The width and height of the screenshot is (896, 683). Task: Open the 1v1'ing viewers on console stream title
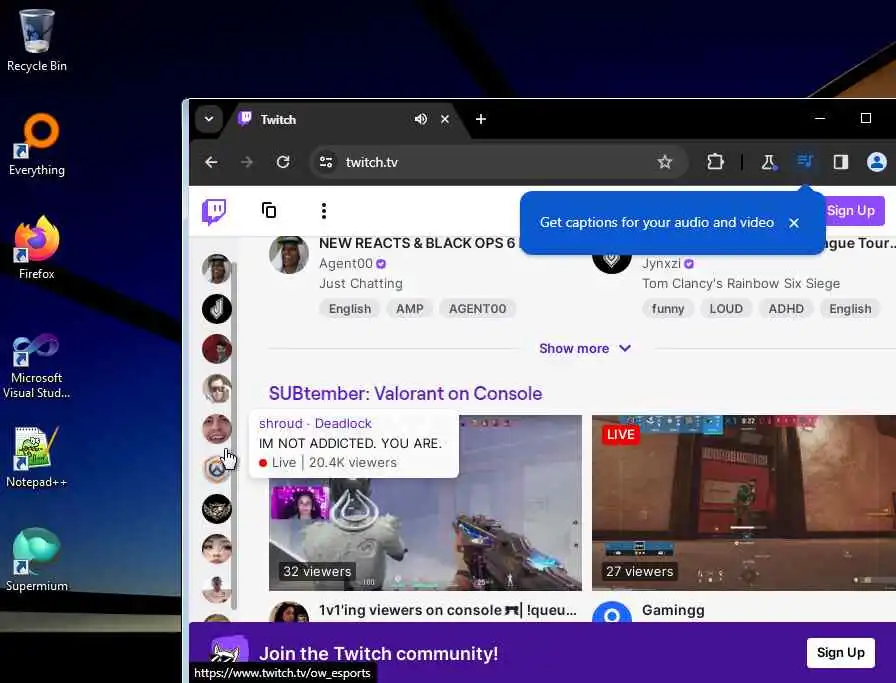[447, 610]
